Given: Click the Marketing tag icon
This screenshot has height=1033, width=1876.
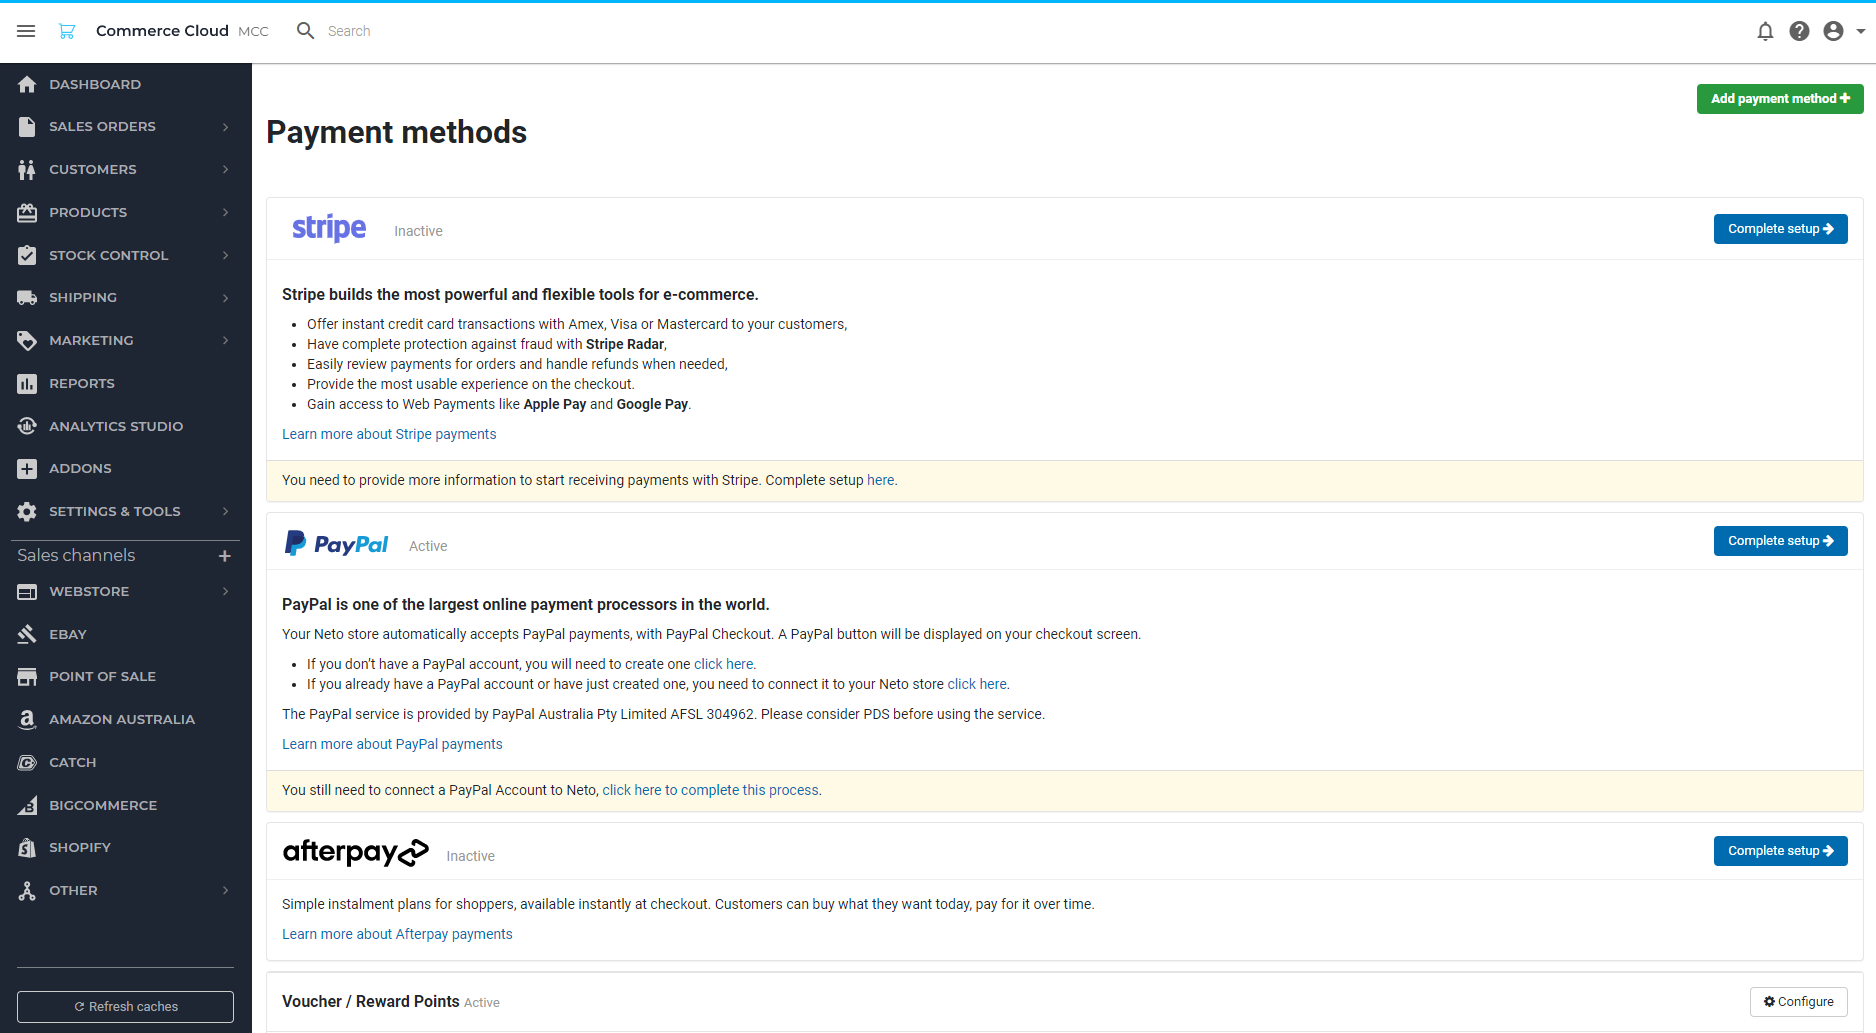Looking at the screenshot, I should 27,341.
